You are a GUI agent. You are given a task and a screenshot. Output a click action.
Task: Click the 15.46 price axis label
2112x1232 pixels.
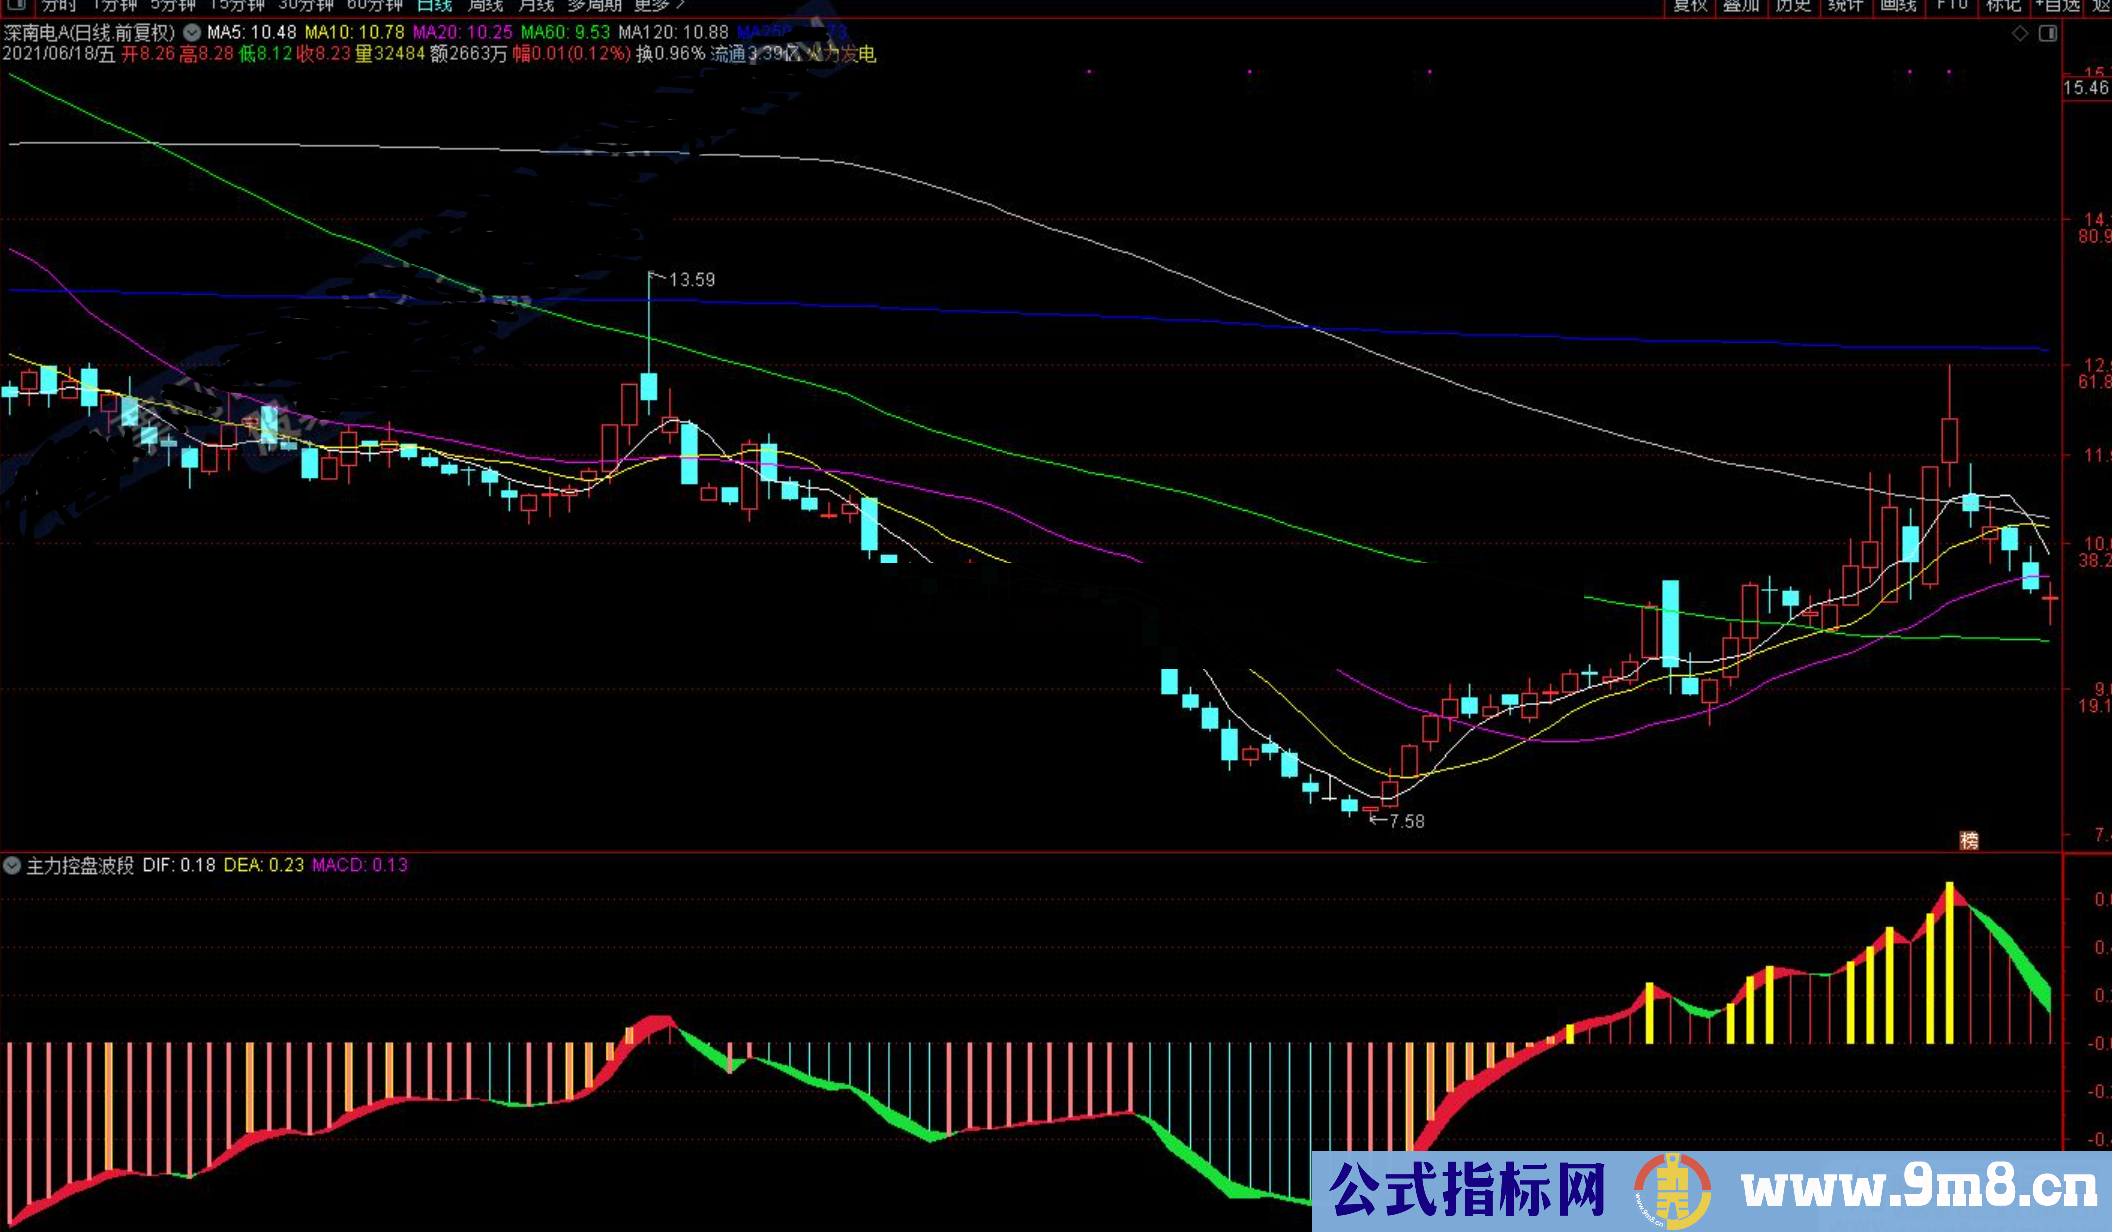tap(2085, 88)
